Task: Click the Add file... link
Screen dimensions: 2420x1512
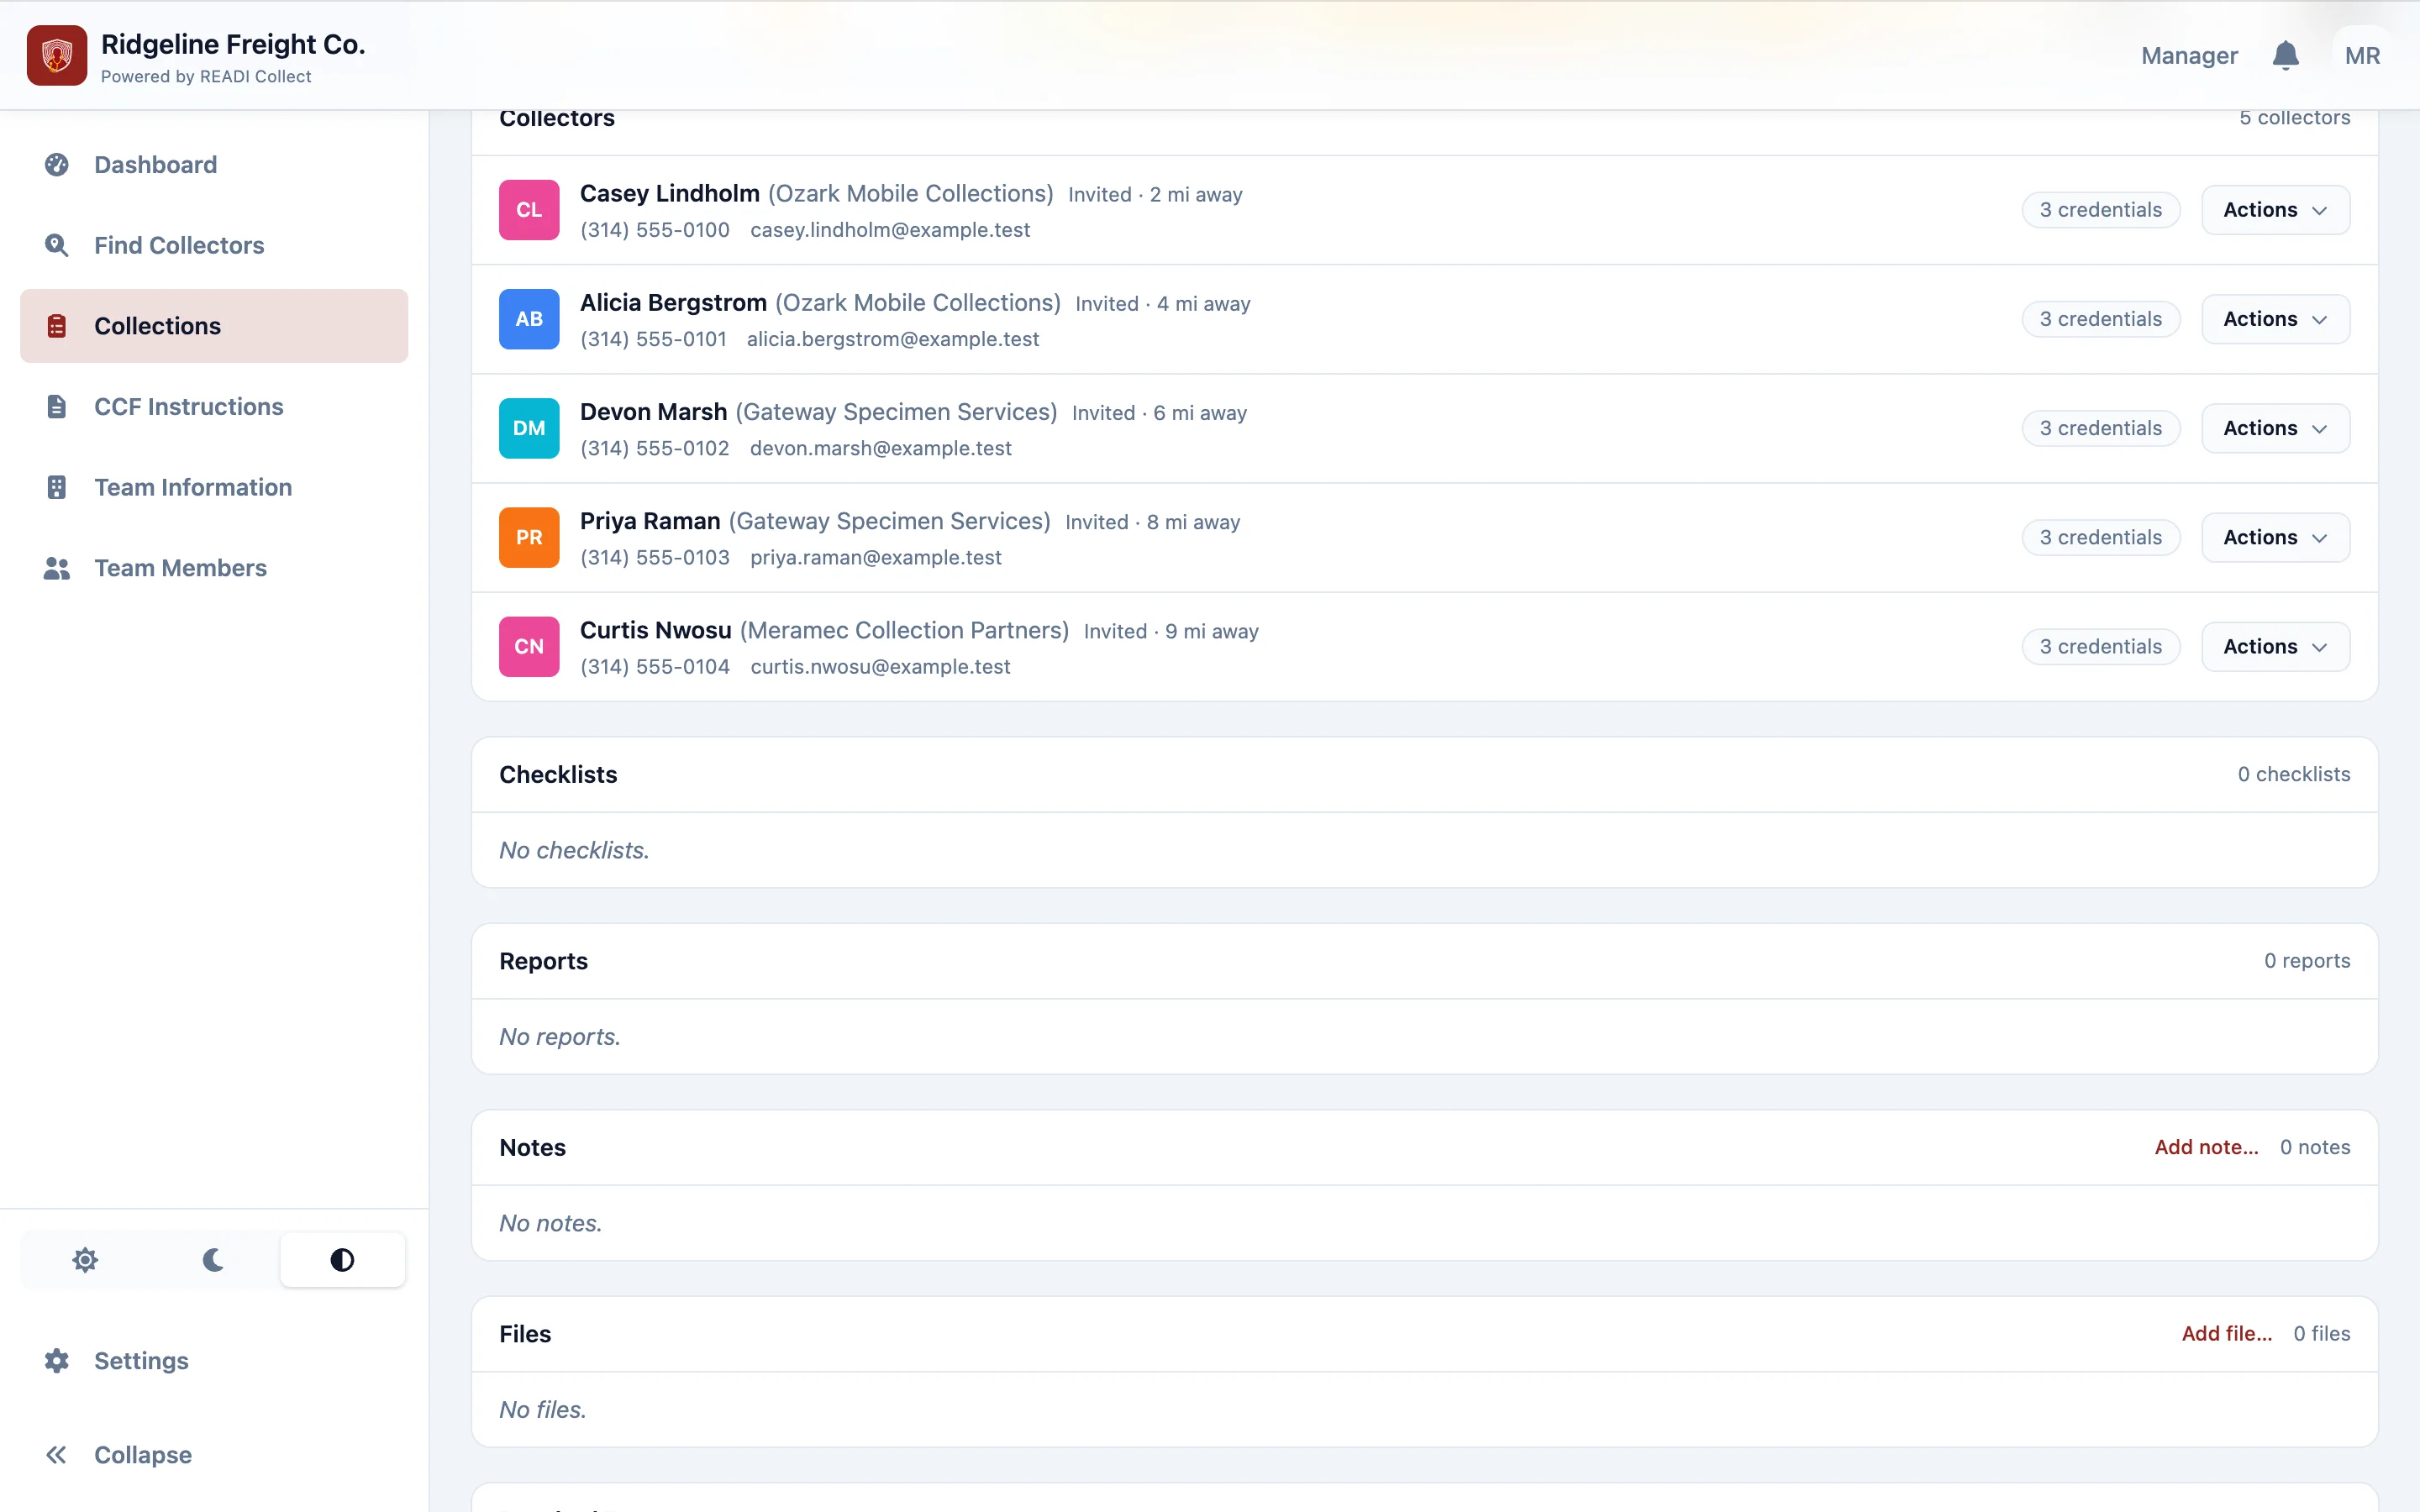Action: tap(2226, 1333)
